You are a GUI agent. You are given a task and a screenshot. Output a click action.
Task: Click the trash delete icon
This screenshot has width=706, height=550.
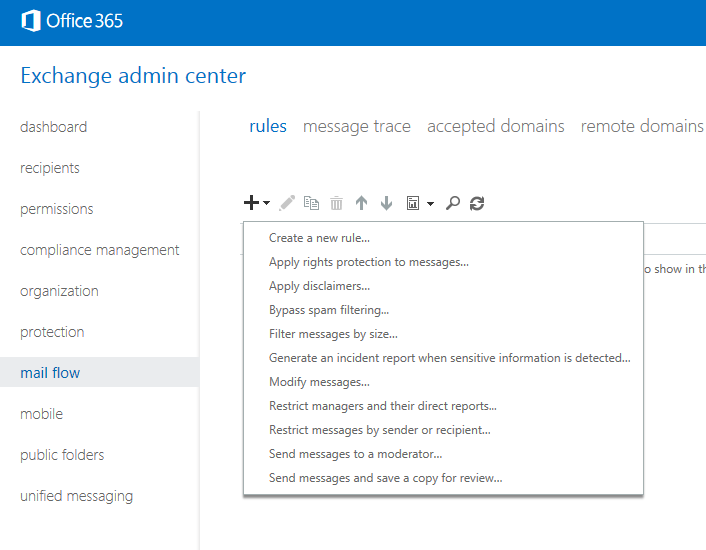336,203
